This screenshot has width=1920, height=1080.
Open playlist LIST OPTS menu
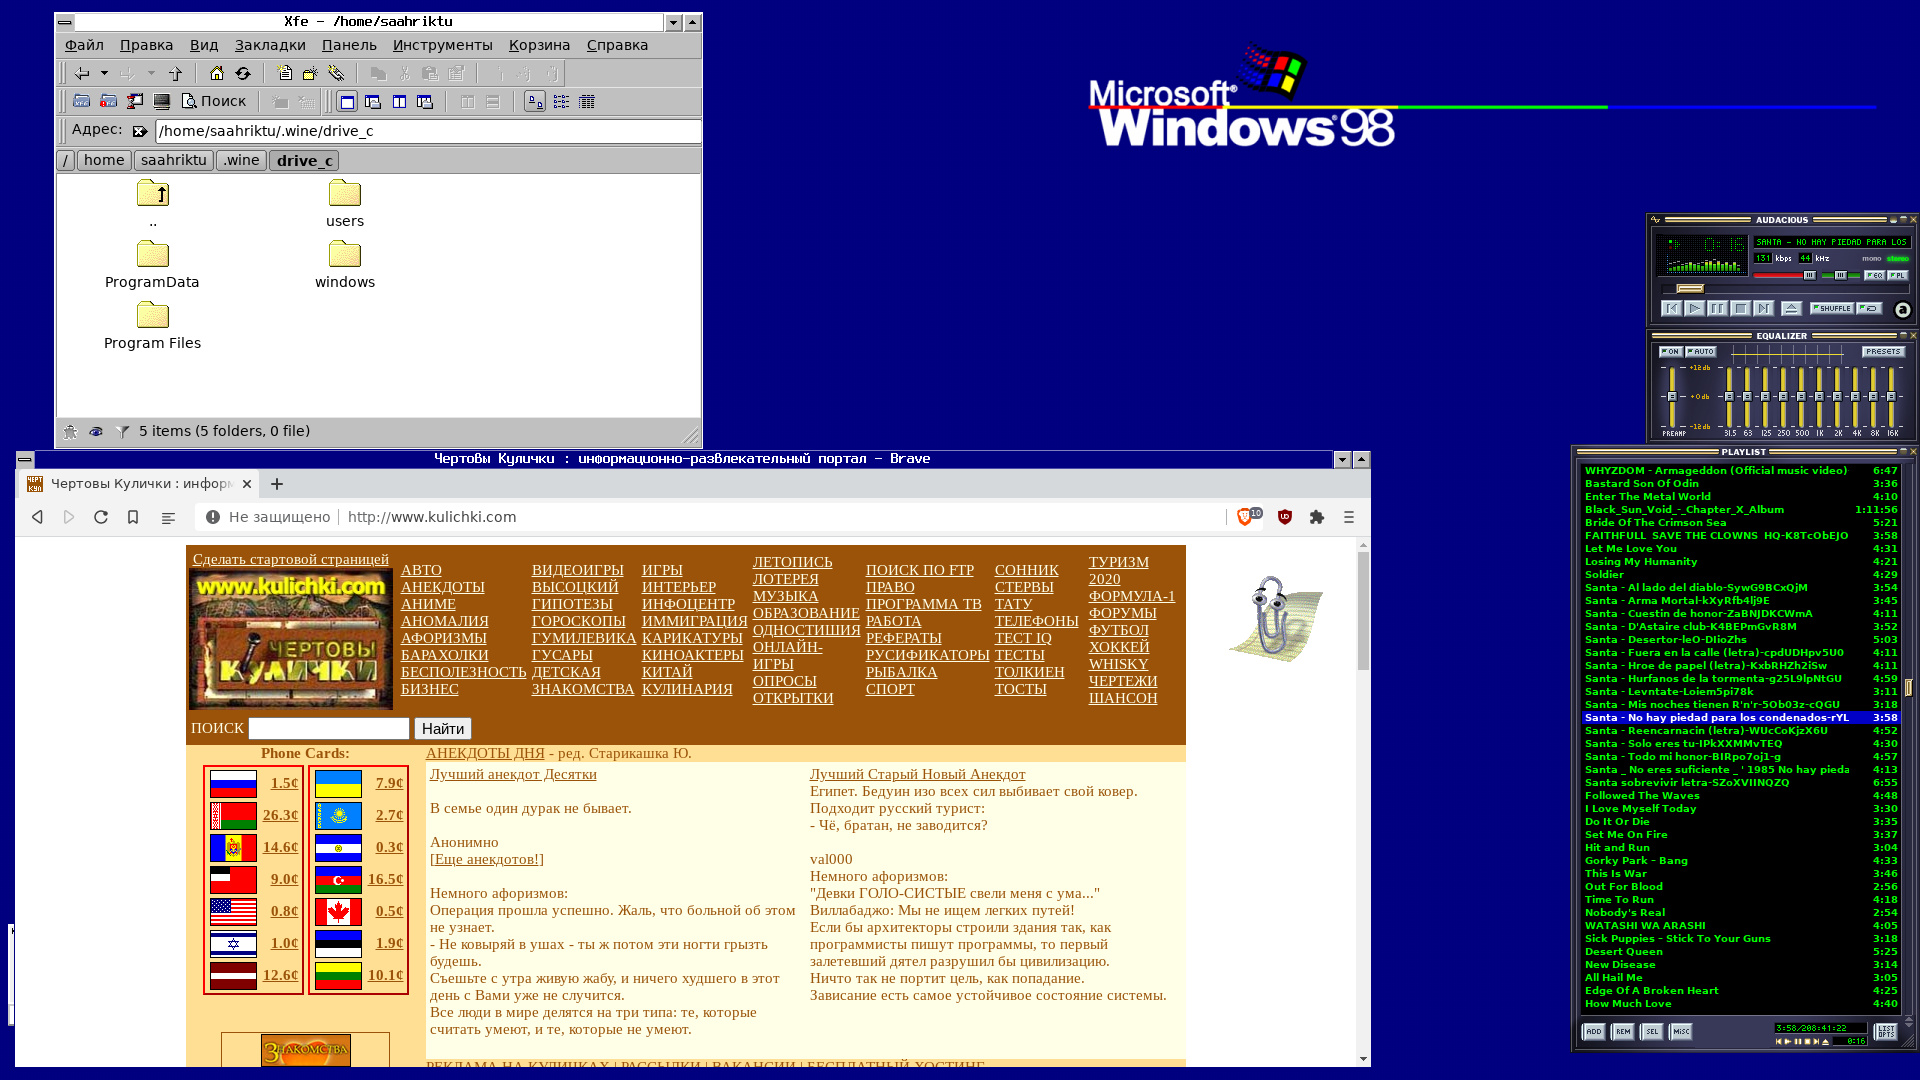point(1886,1031)
